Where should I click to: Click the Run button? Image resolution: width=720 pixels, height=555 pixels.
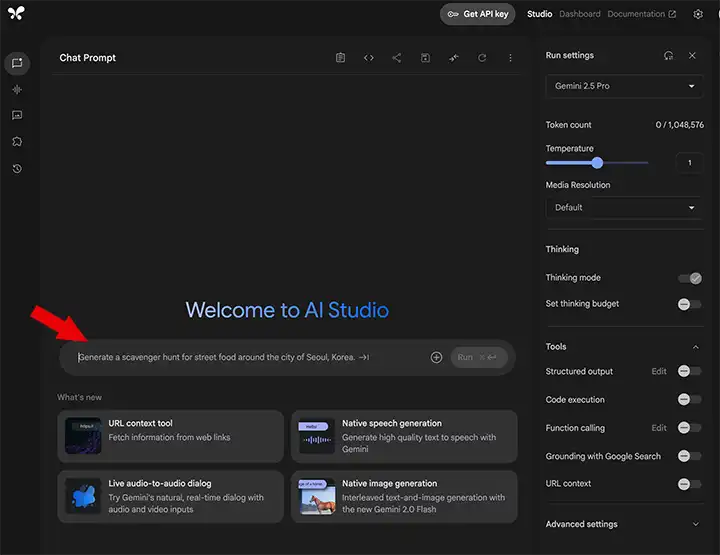[x=479, y=357]
